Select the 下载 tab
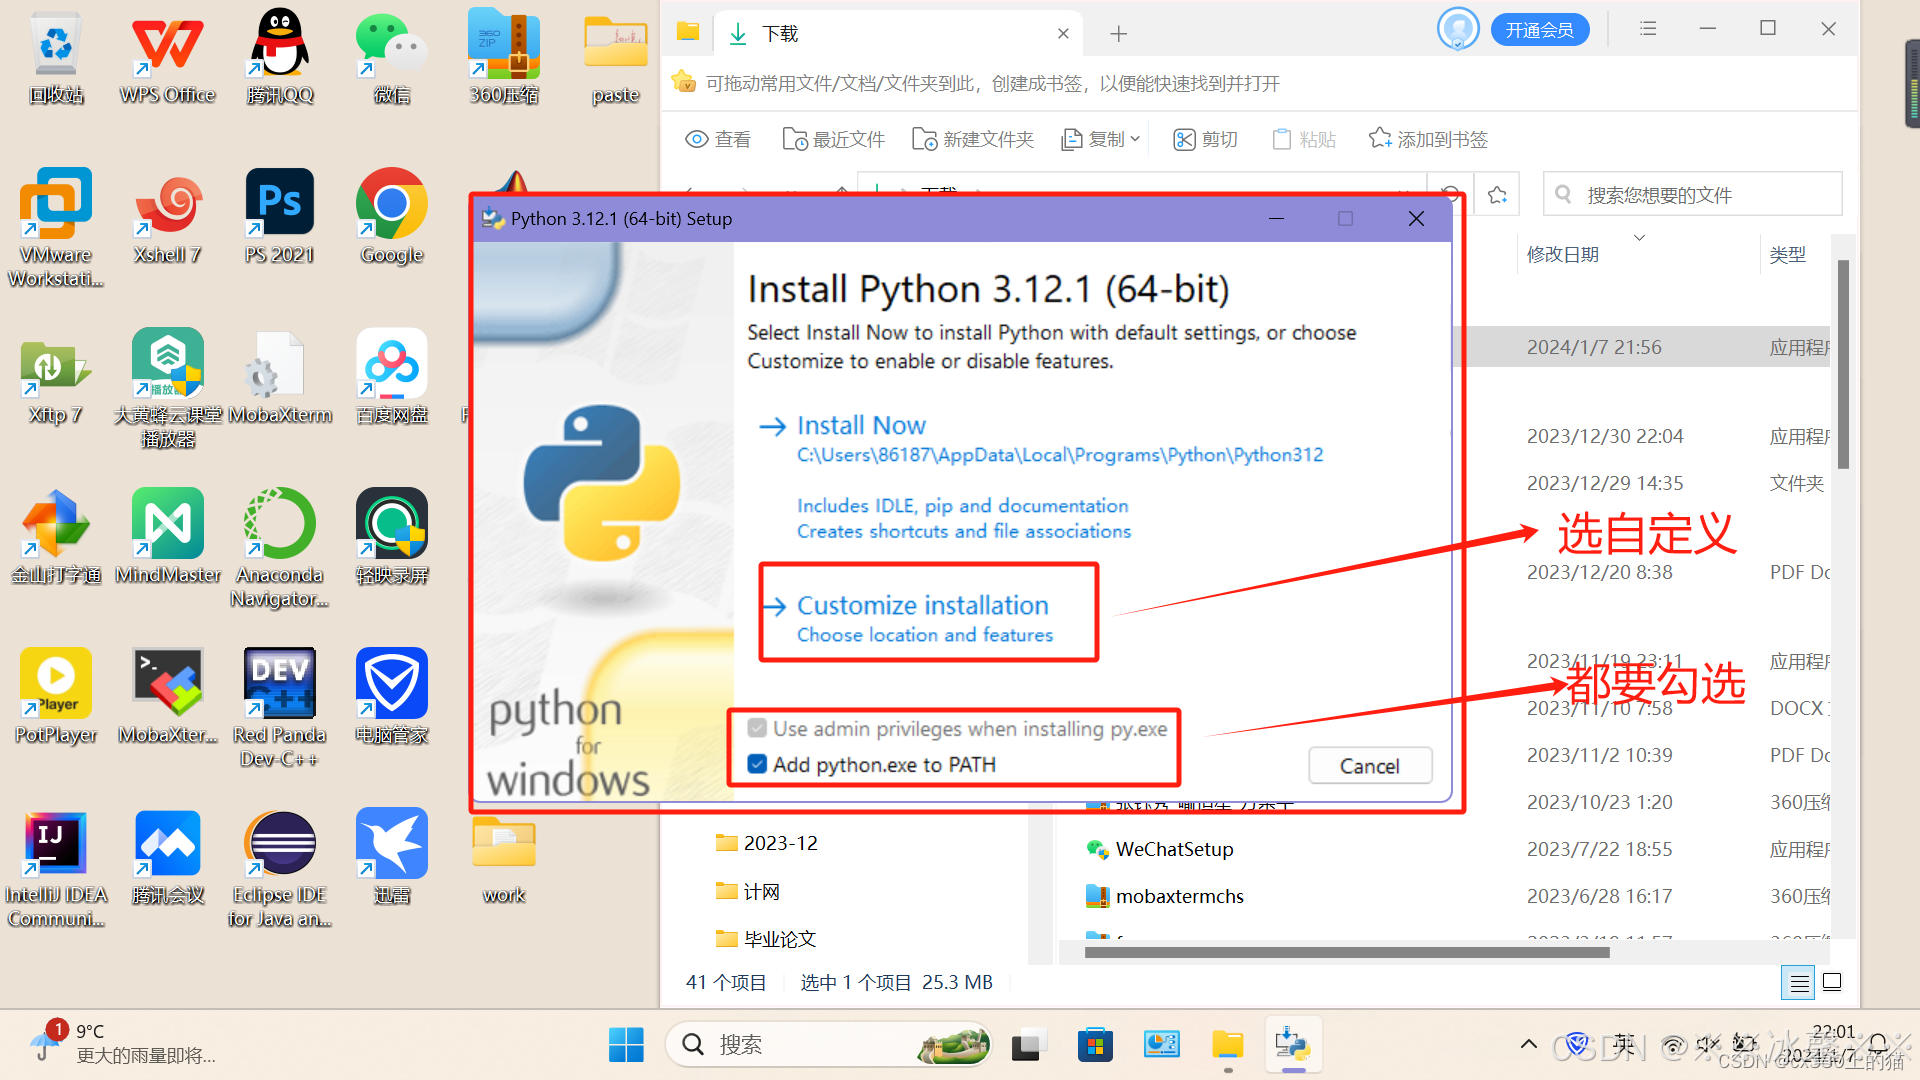Screen dimensions: 1920x1080 [x=780, y=34]
